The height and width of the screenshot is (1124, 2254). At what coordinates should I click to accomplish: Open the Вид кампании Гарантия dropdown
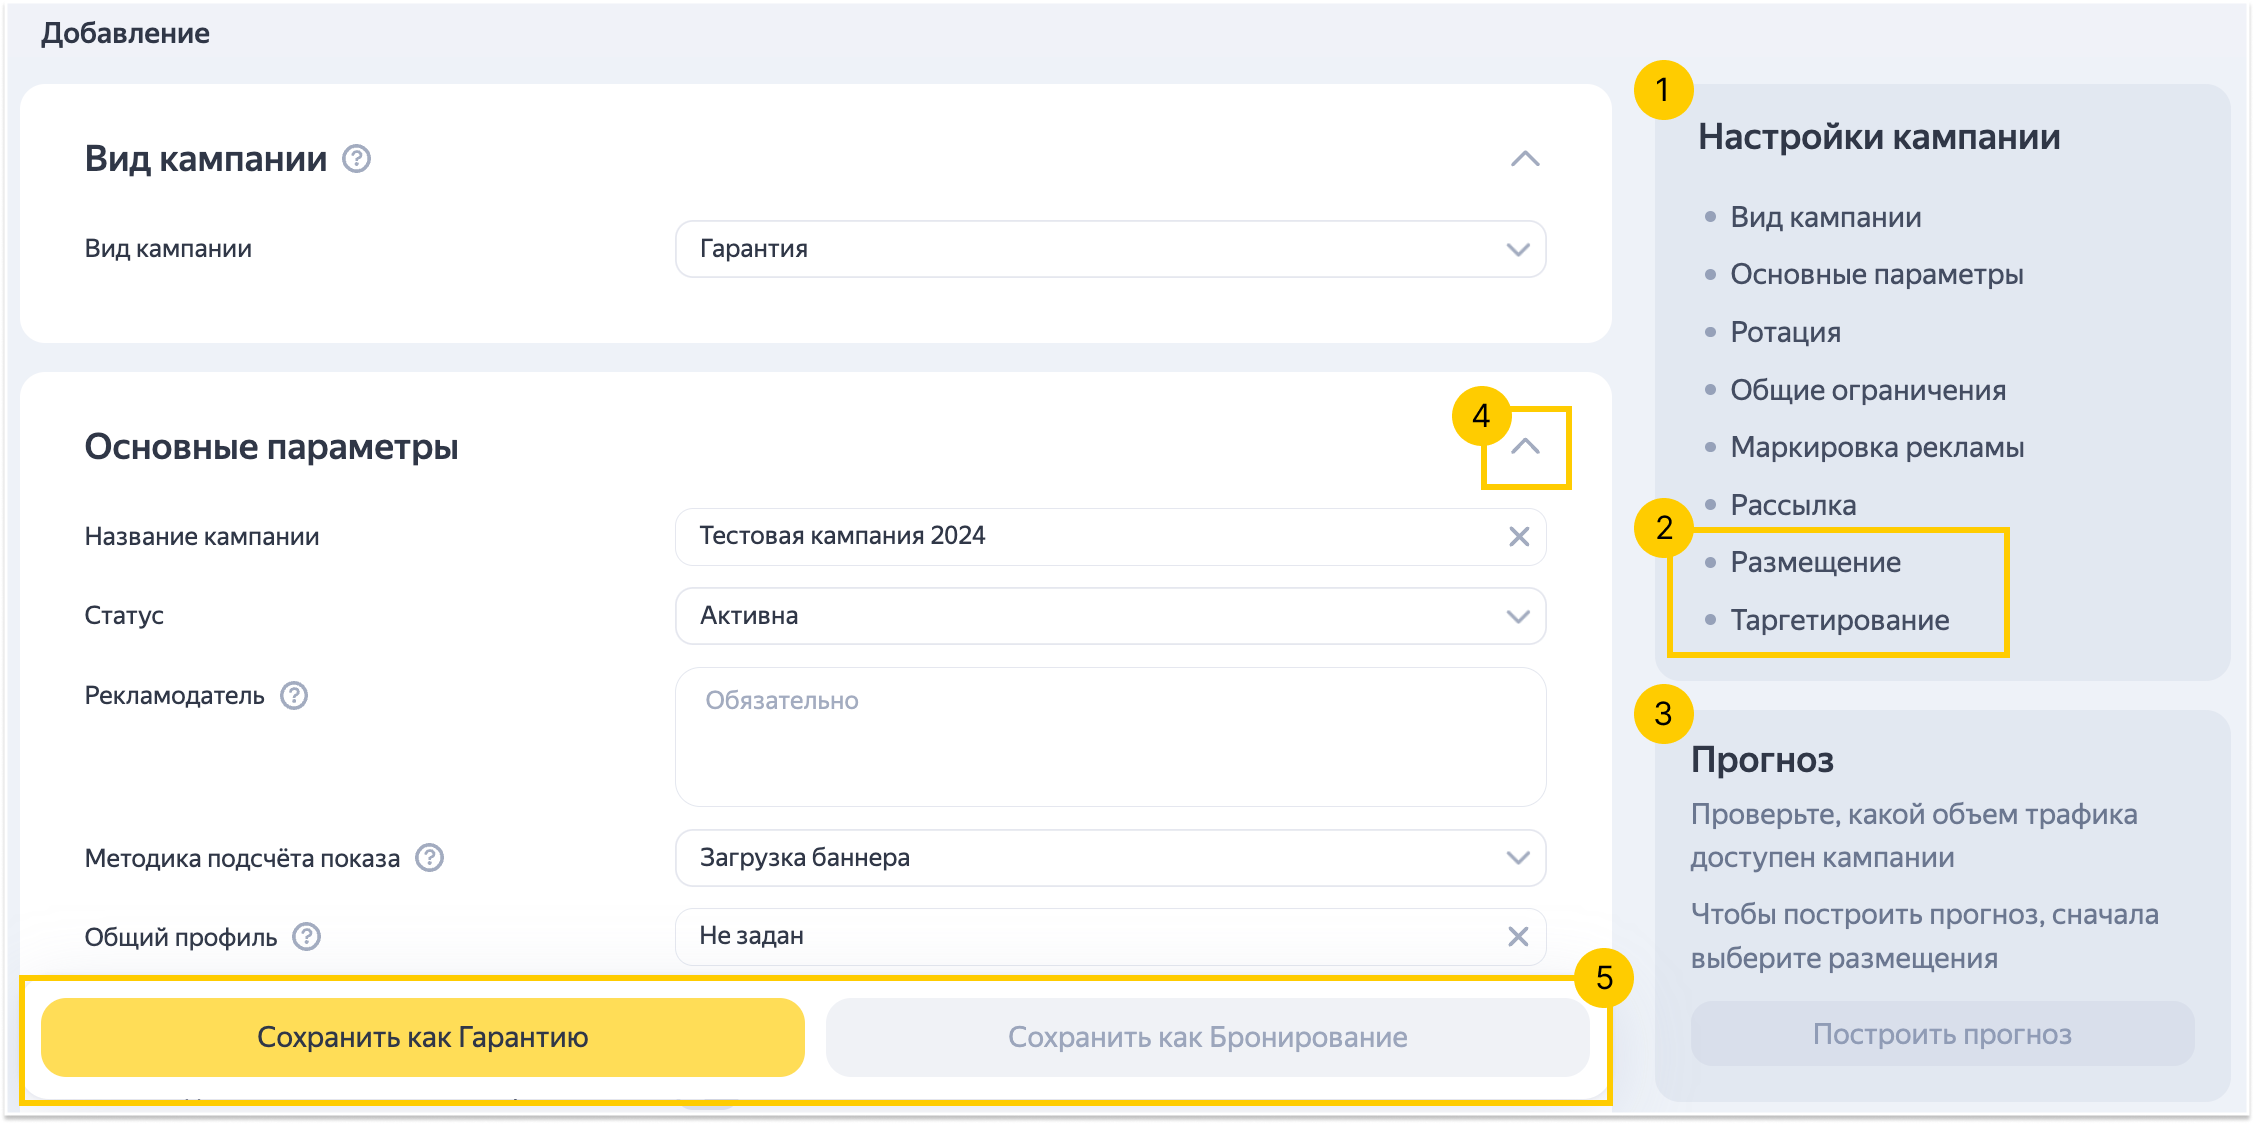pos(1110,249)
